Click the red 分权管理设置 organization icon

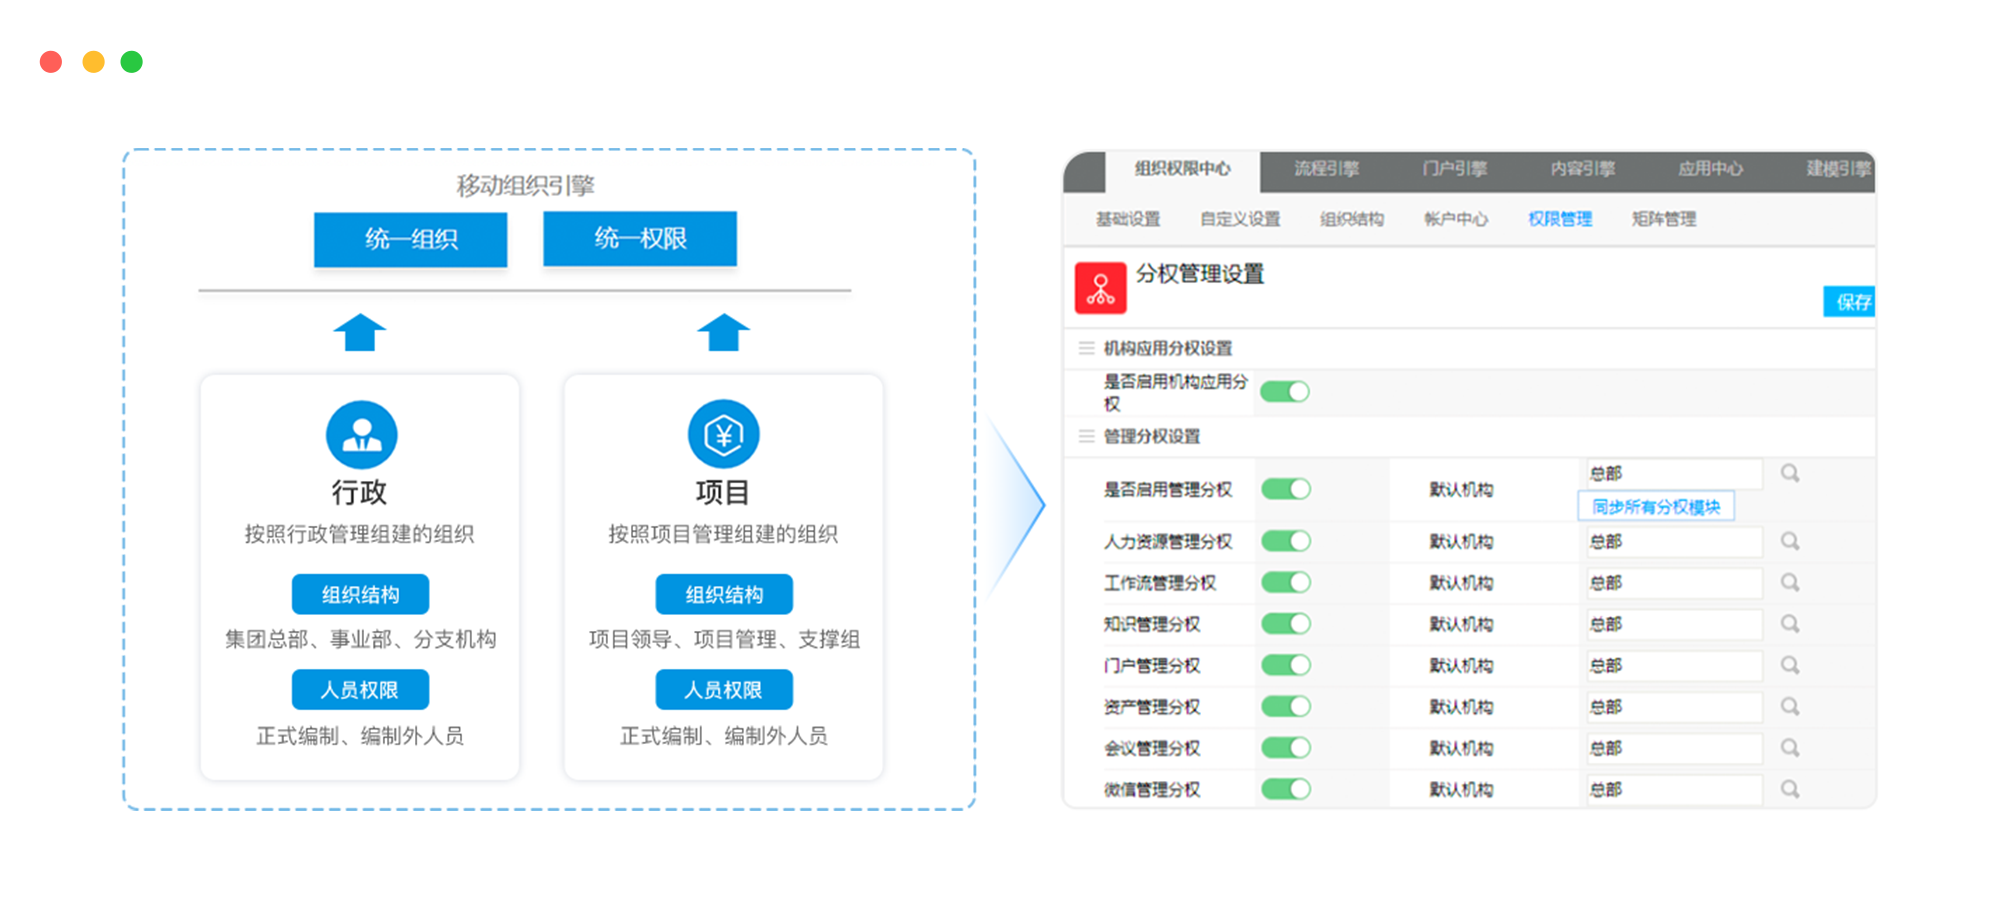tap(1100, 288)
